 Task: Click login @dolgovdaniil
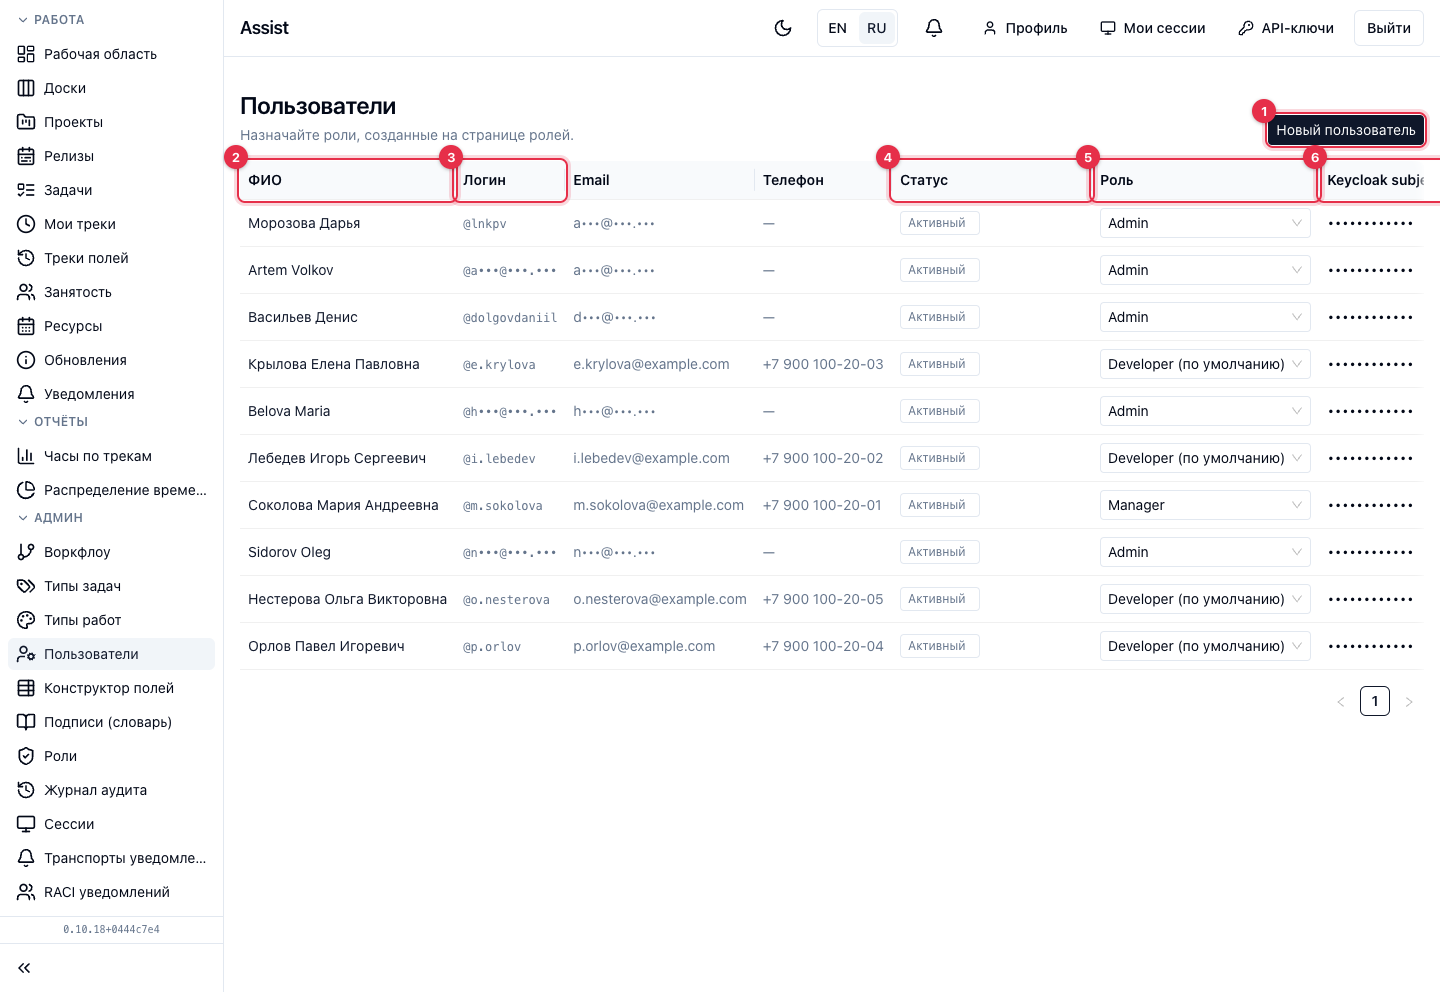510,318
